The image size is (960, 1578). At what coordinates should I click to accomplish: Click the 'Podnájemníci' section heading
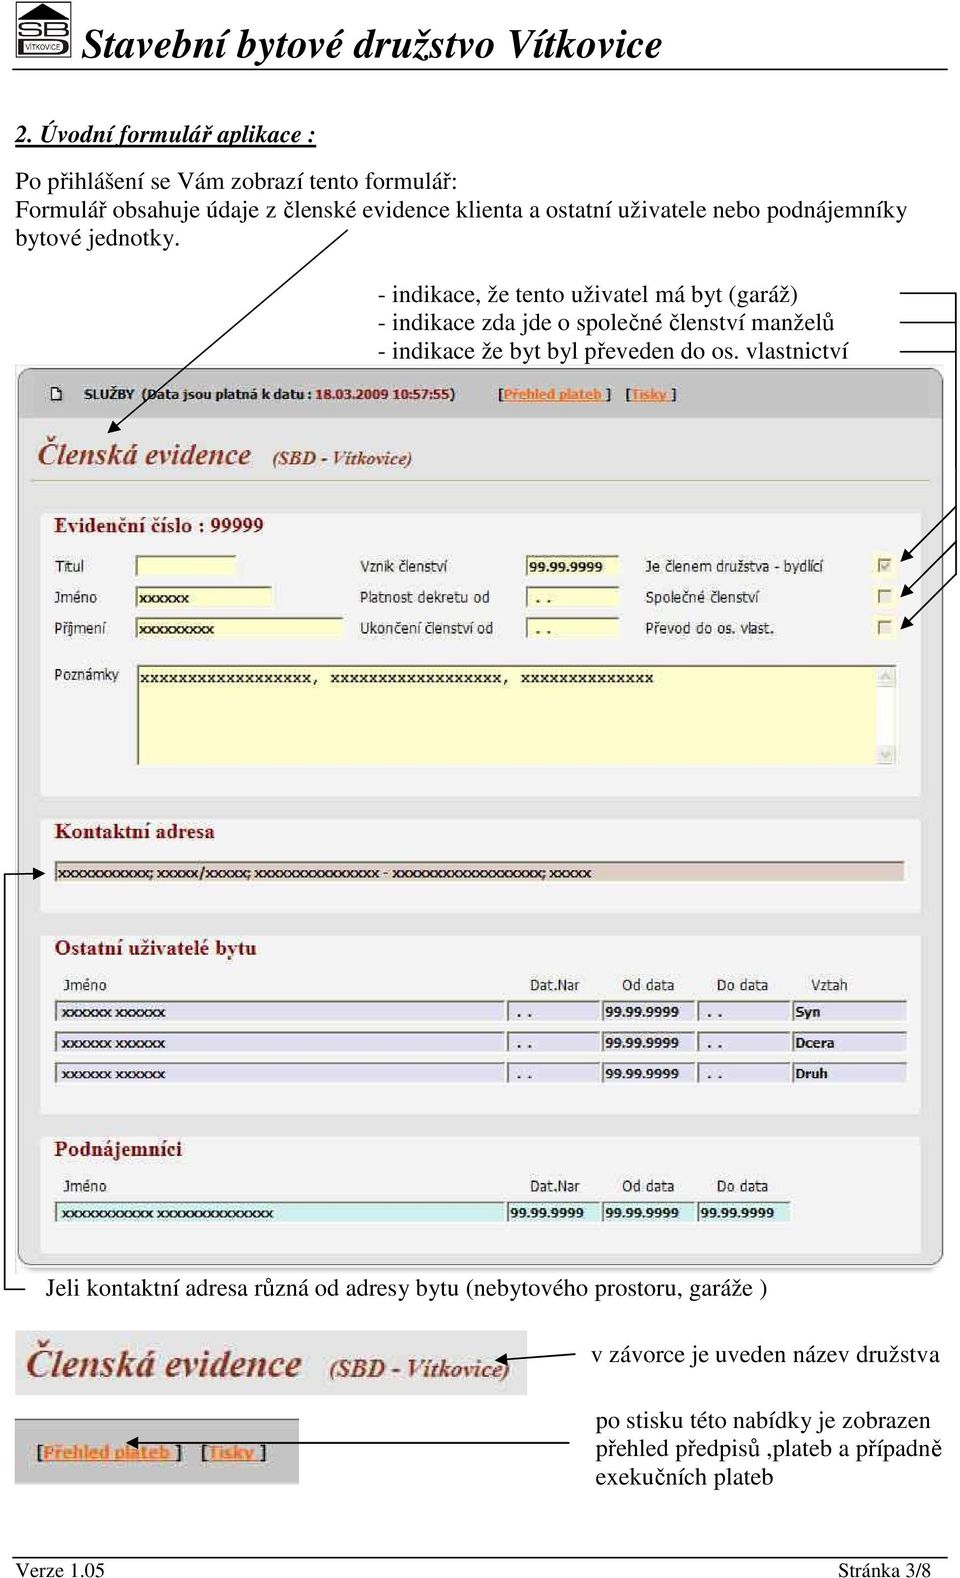coord(118,1149)
